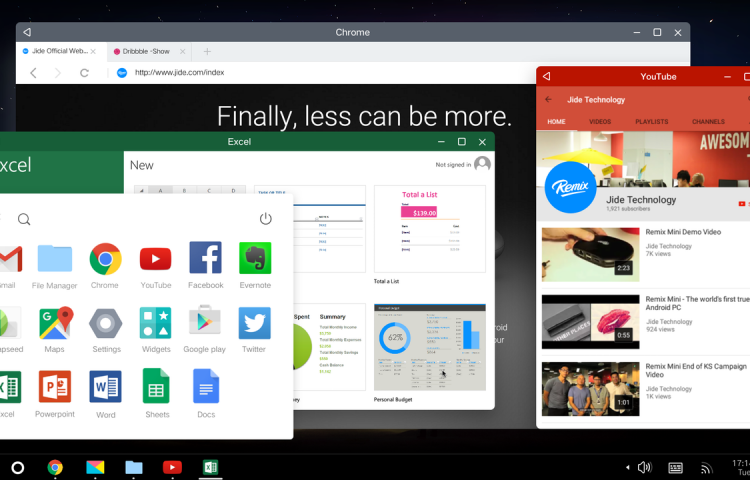Screen dimensions: 750x480
Task: Open a new Chrome tab with plus
Action: click(x=207, y=51)
